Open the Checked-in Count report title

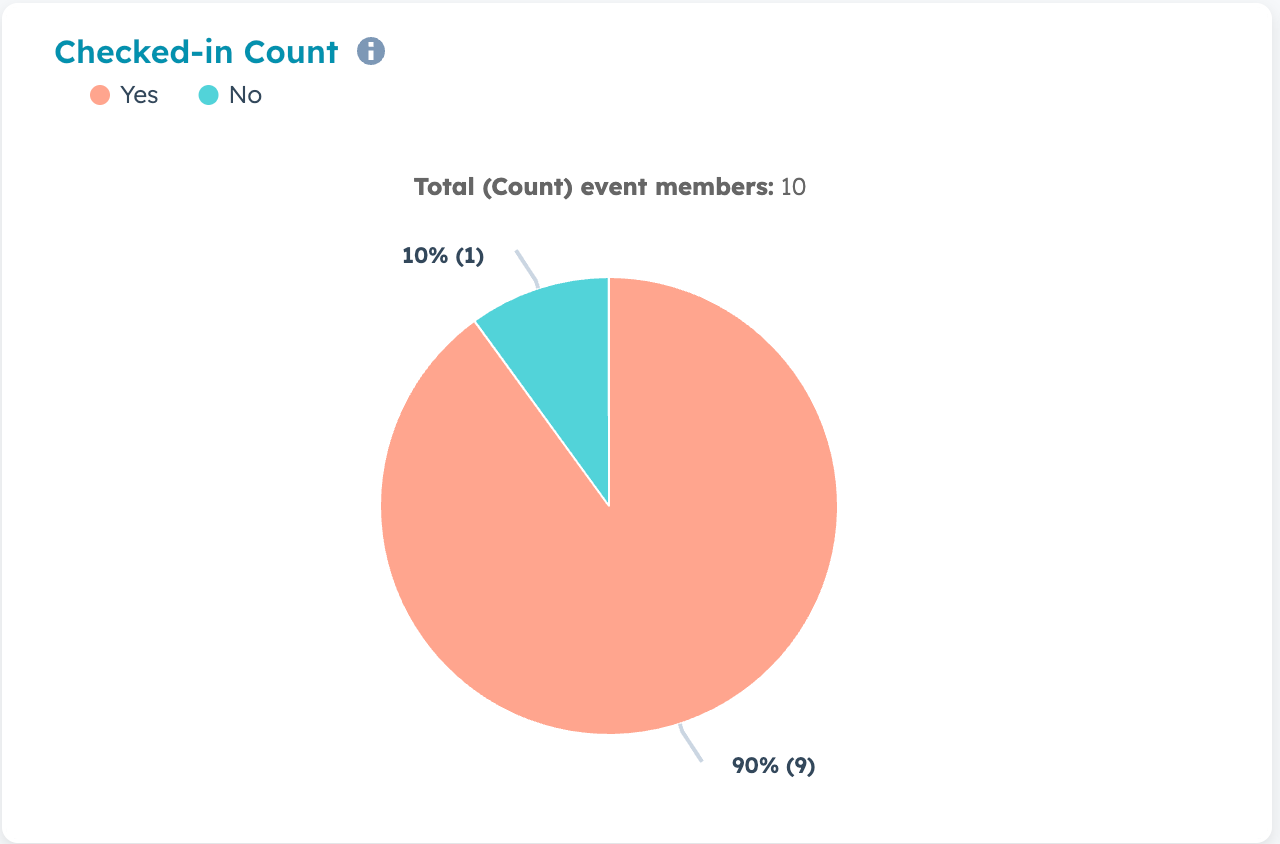(196, 52)
